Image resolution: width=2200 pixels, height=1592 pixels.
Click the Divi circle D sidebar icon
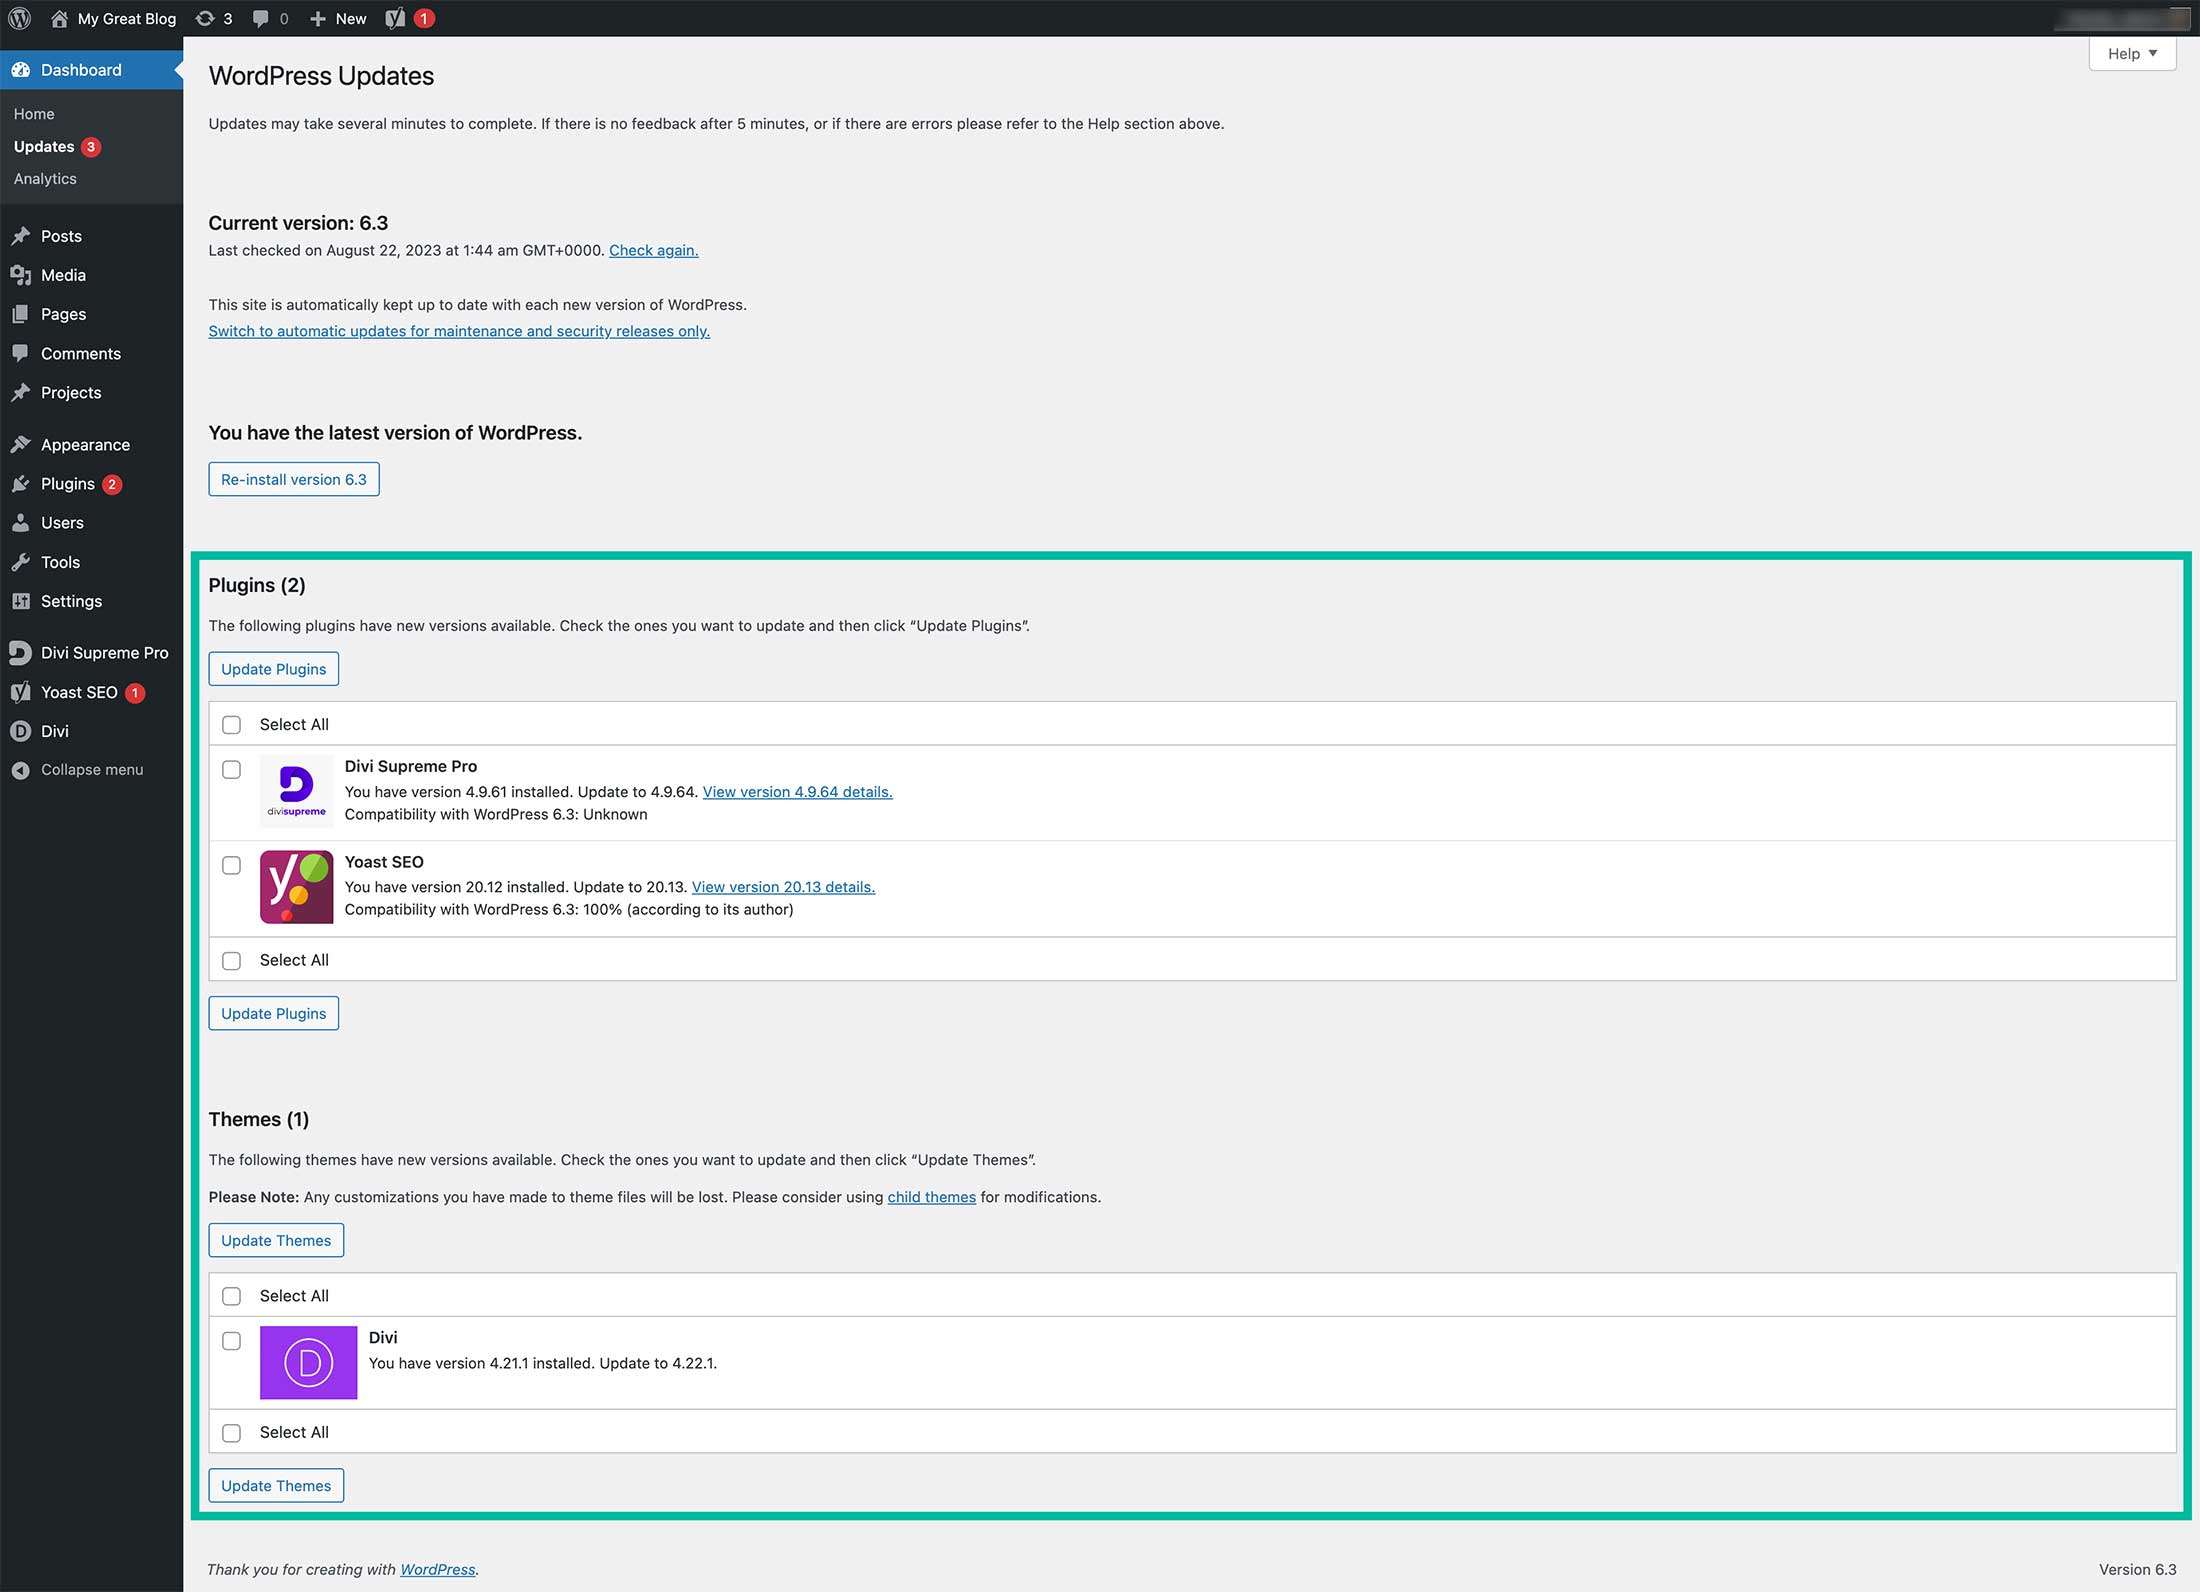21,731
